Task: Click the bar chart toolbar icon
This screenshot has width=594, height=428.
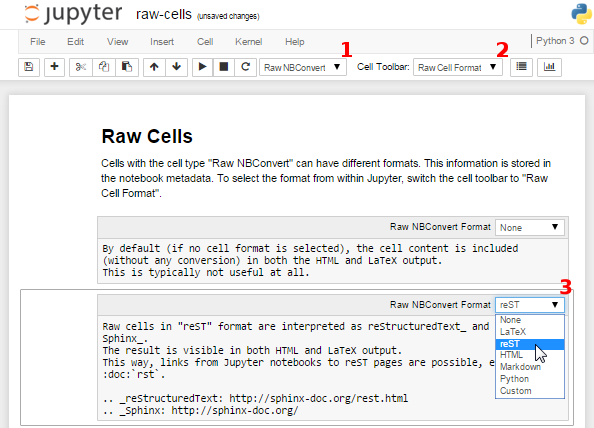Action: click(549, 67)
